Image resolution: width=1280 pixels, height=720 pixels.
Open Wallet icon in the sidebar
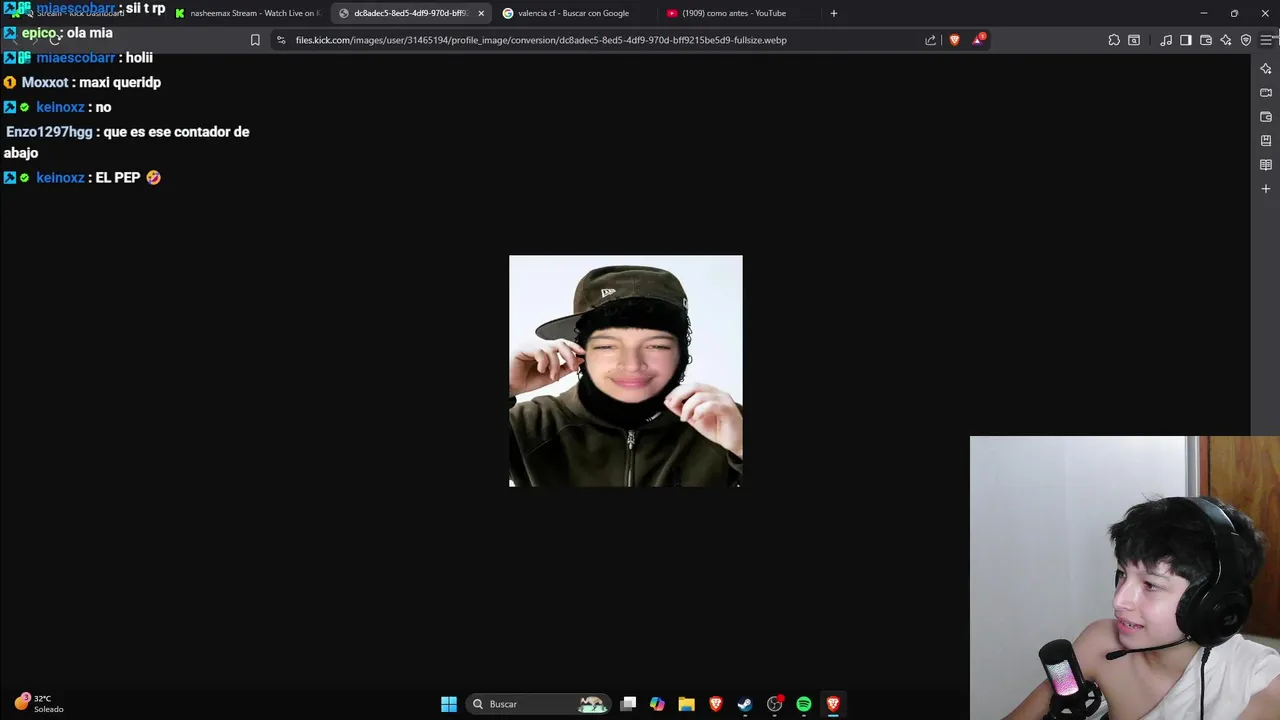(x=1266, y=117)
